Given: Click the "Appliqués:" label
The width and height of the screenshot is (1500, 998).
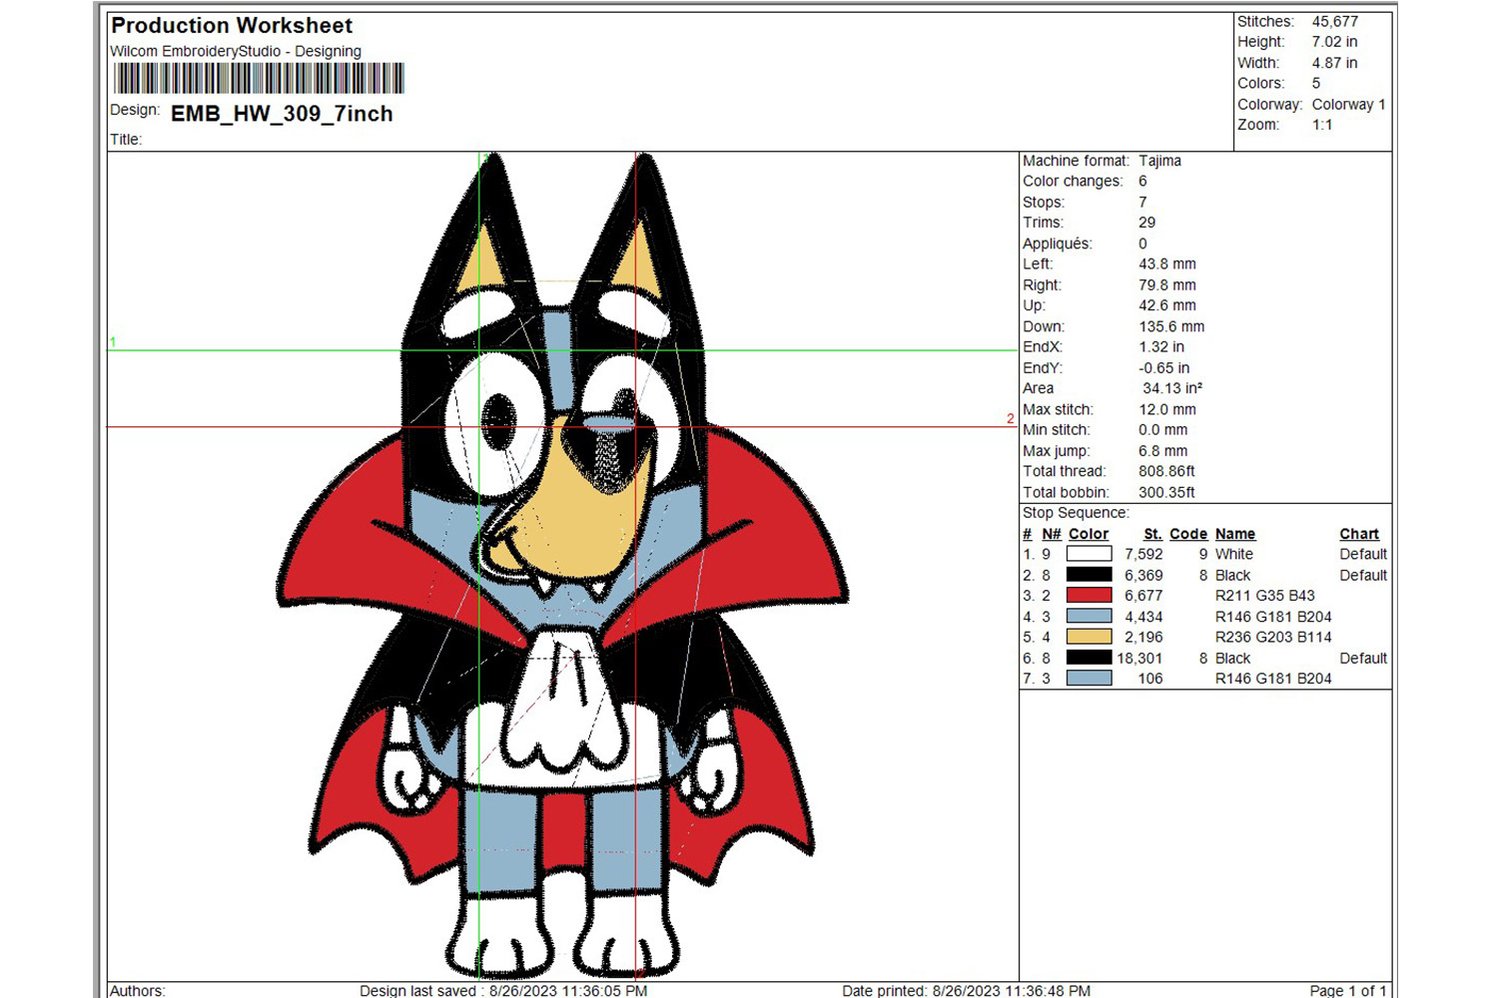Looking at the screenshot, I should tap(1058, 244).
